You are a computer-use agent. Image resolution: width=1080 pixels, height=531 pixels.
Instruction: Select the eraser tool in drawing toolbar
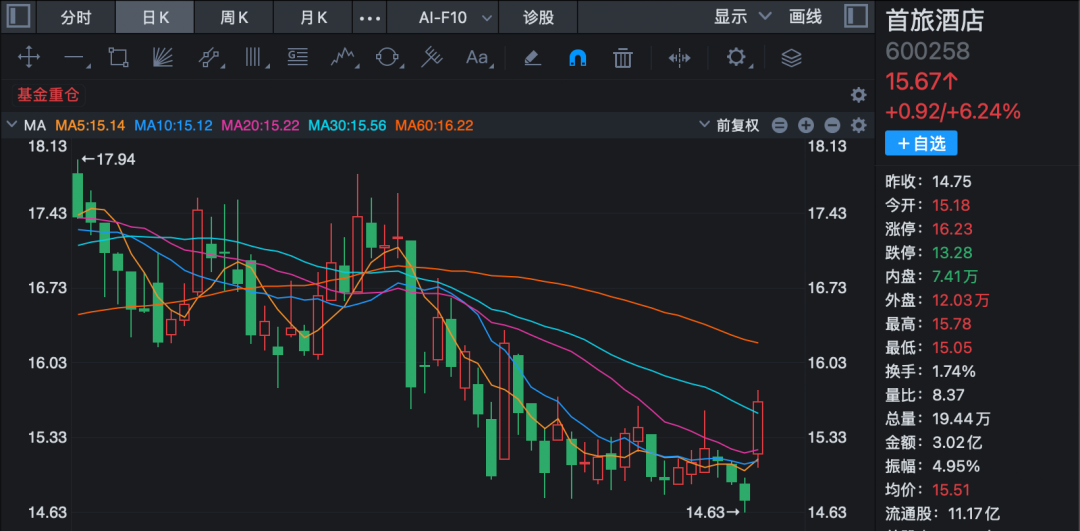(532, 58)
